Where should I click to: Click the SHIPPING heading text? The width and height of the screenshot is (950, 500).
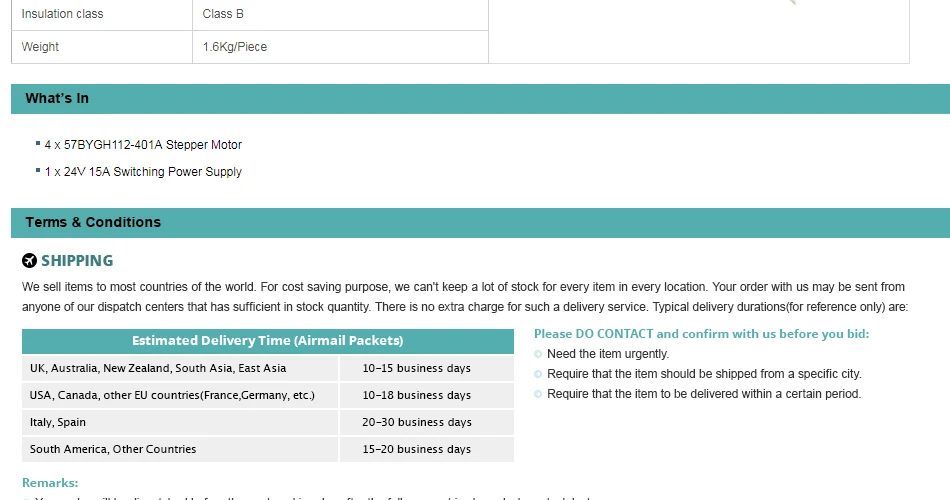(77, 261)
